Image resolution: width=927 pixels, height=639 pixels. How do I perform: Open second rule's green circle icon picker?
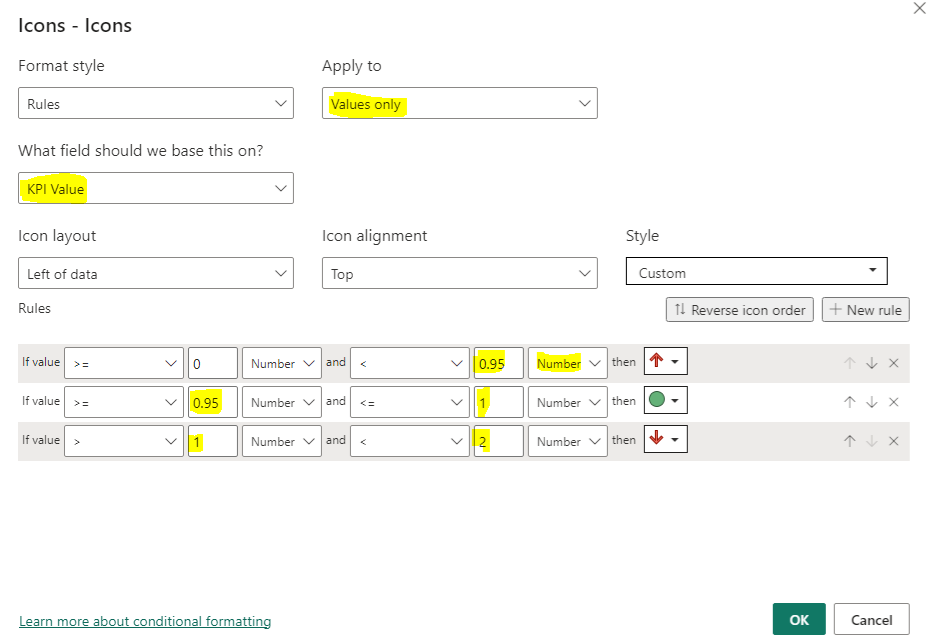(x=665, y=400)
